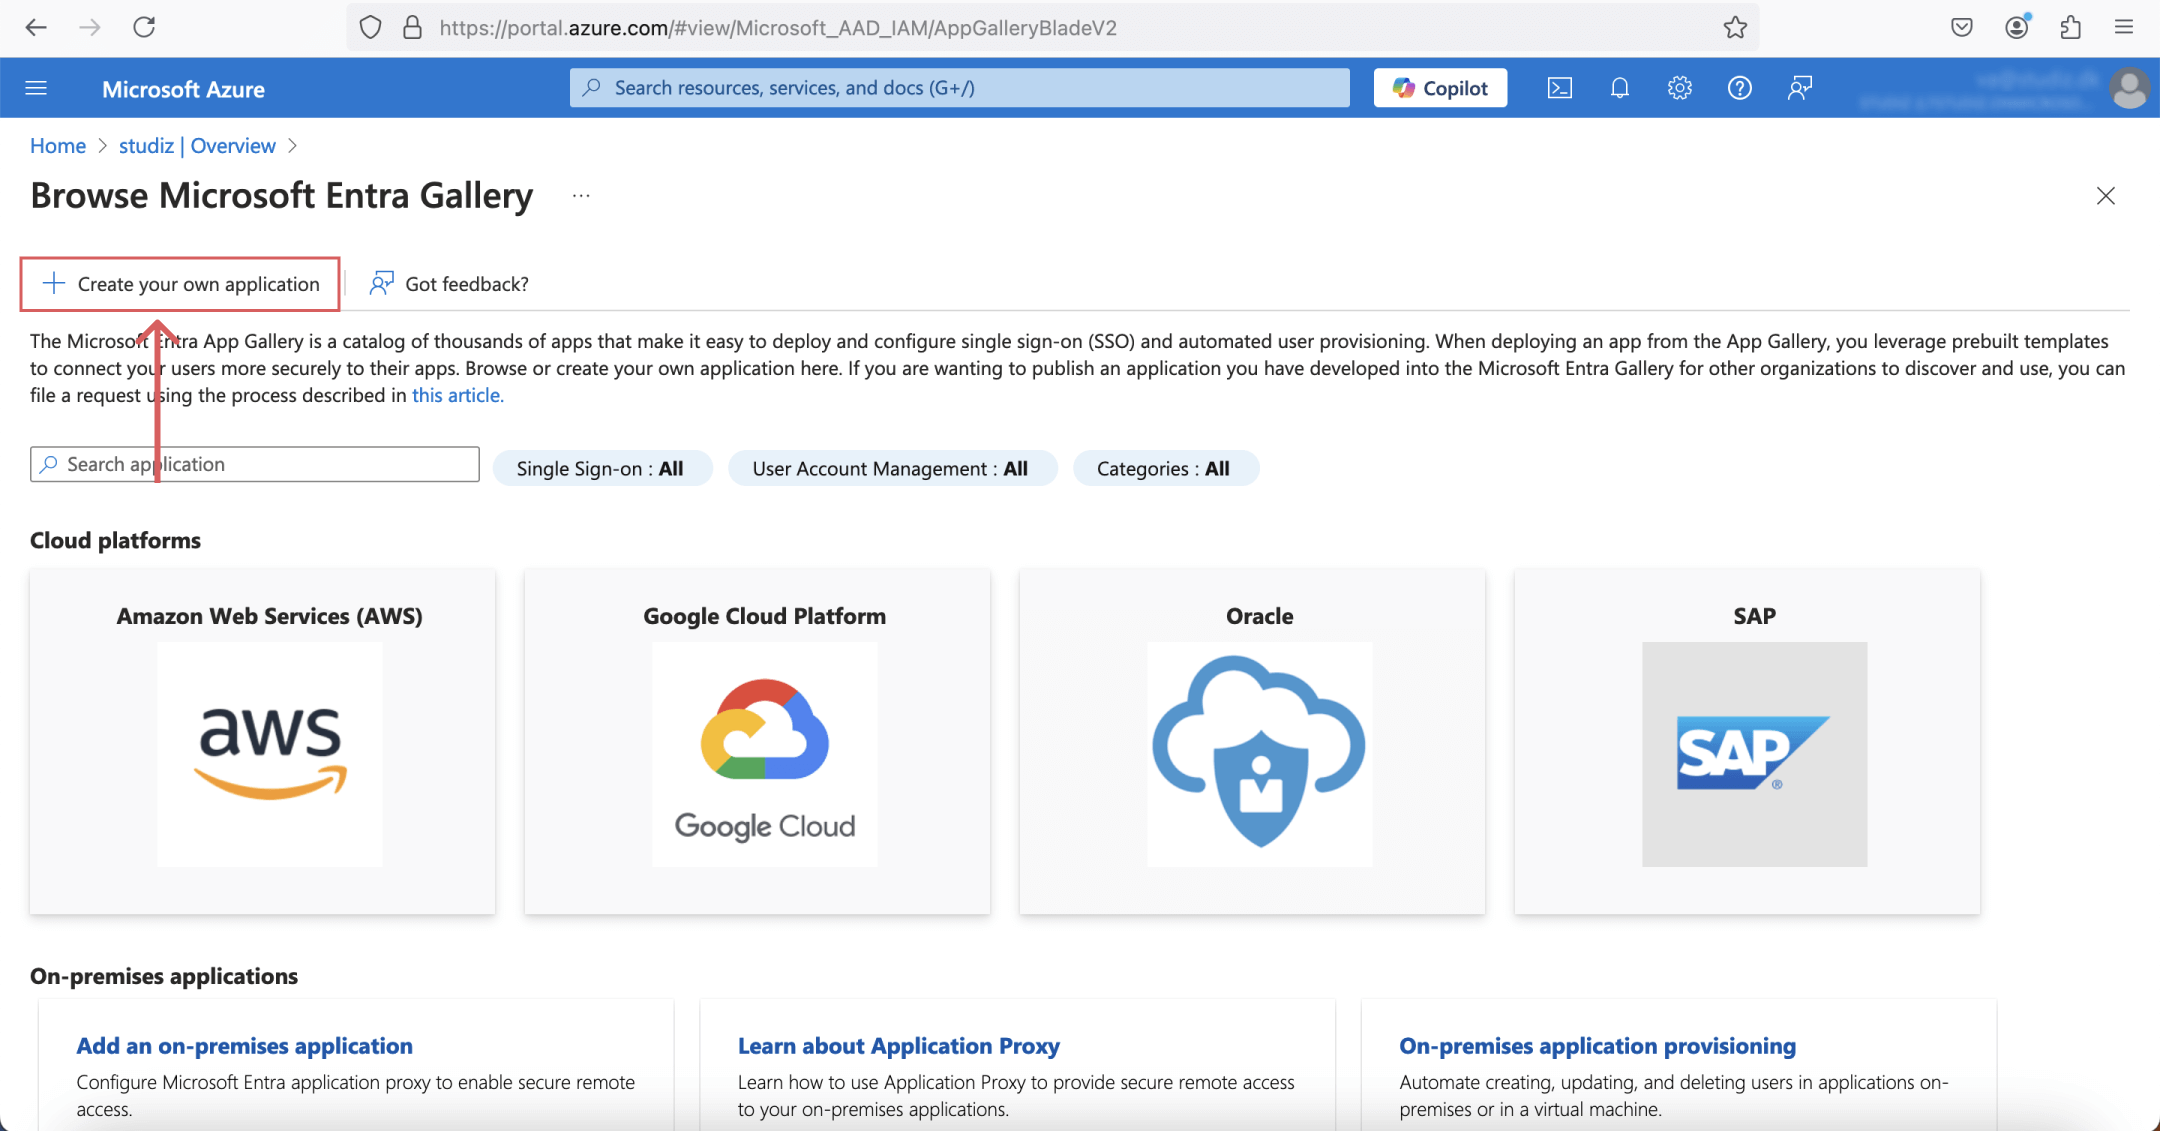Open the ellipsis next to gallery title

(581, 196)
